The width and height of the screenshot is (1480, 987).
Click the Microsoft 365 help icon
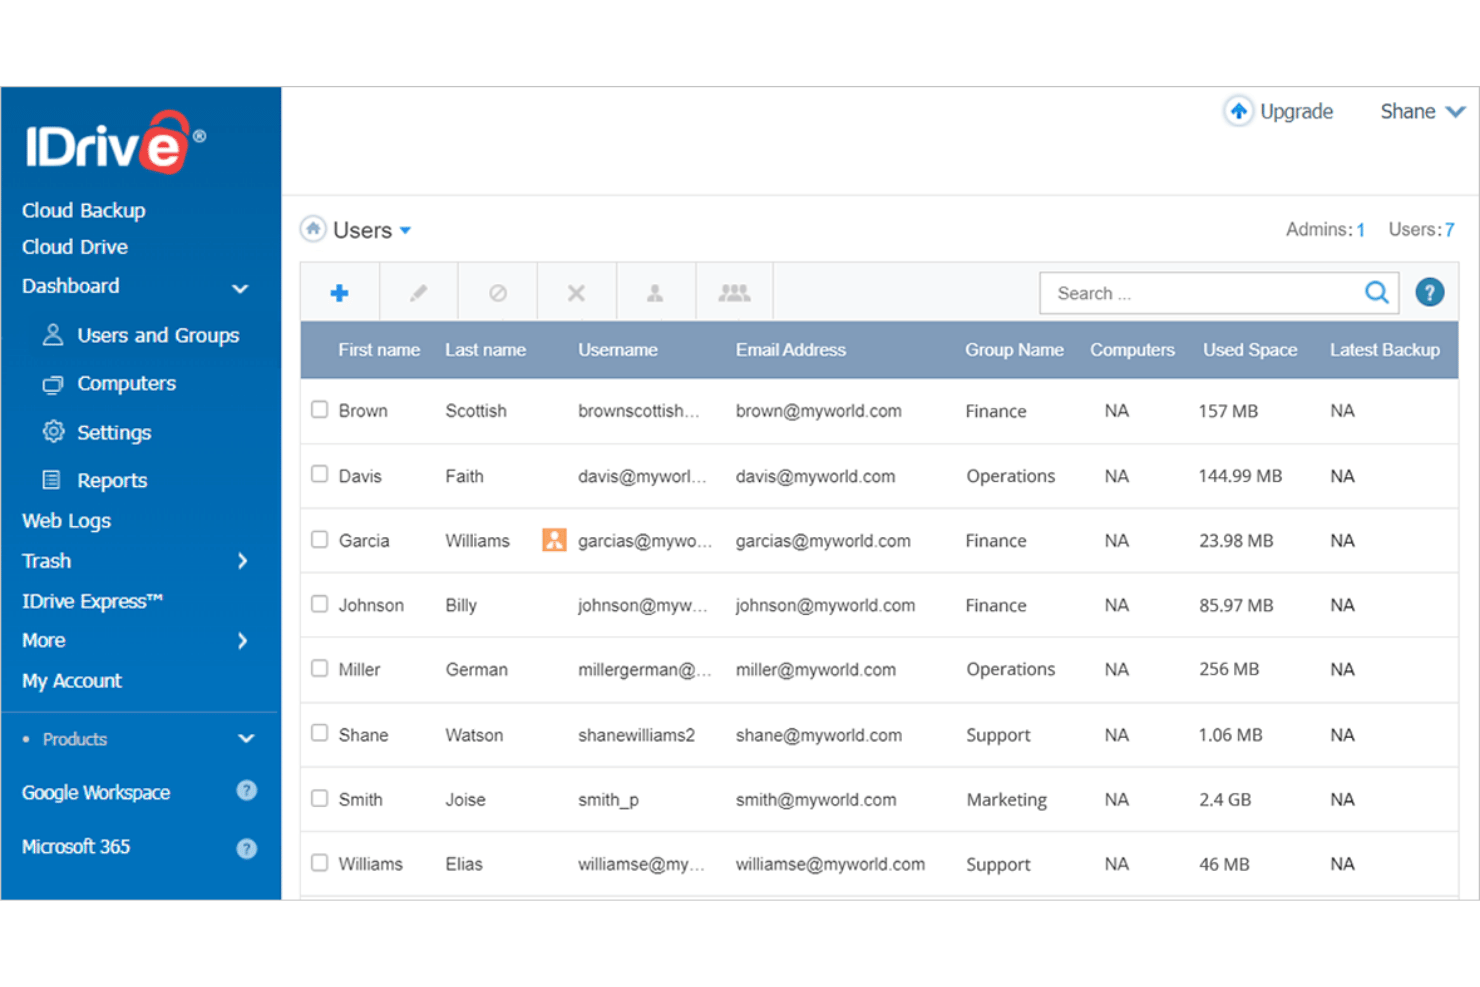point(247,849)
